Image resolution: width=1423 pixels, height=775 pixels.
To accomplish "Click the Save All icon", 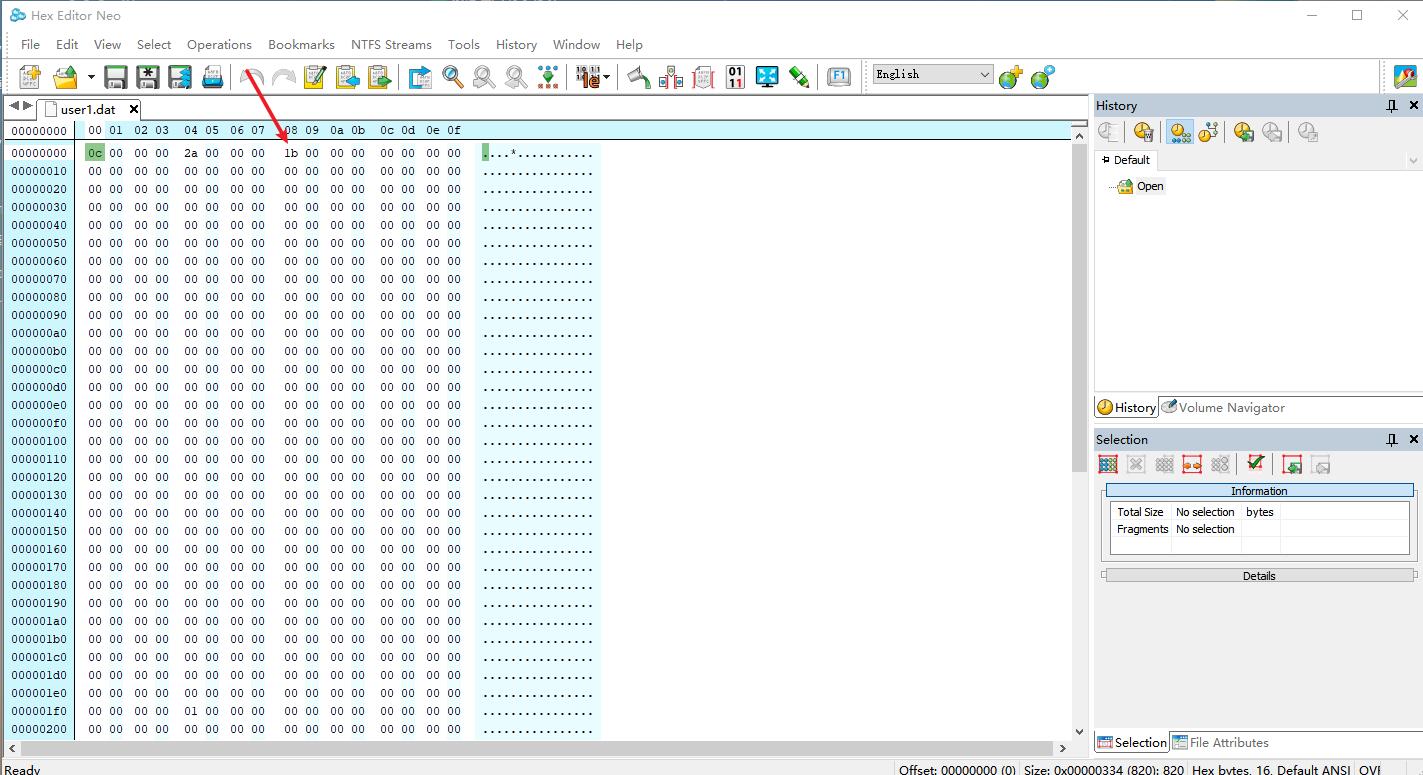I will click(180, 77).
